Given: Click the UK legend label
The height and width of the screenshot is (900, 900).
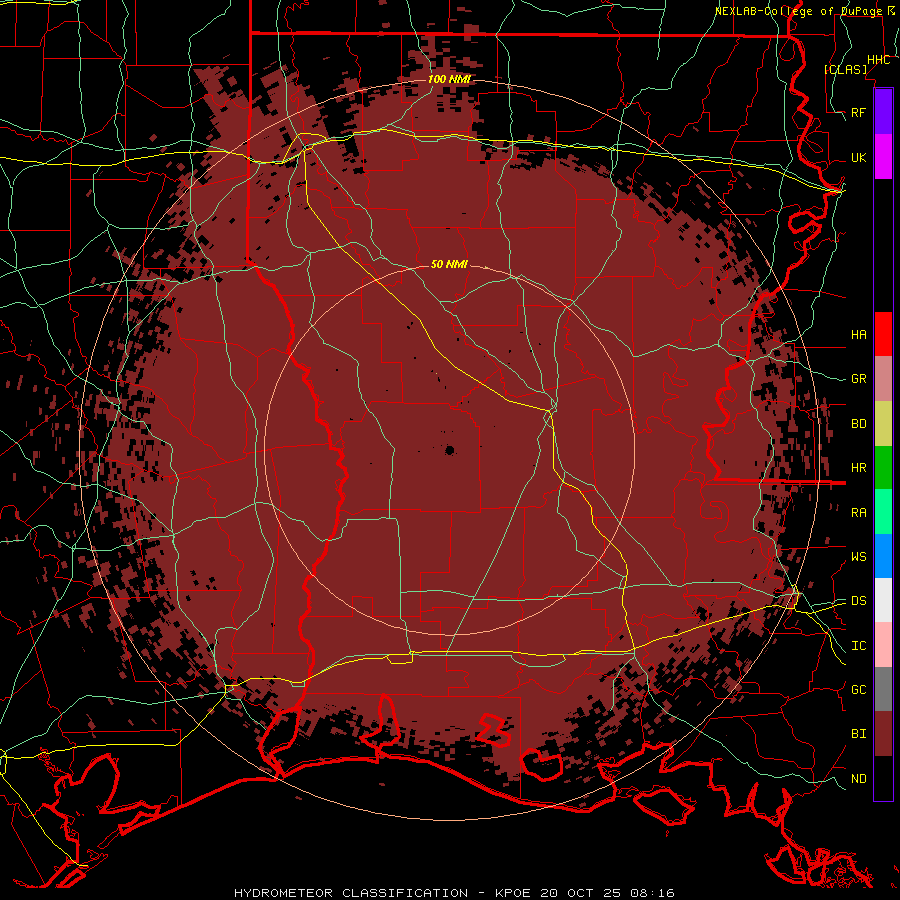Looking at the screenshot, I should click(x=859, y=157).
